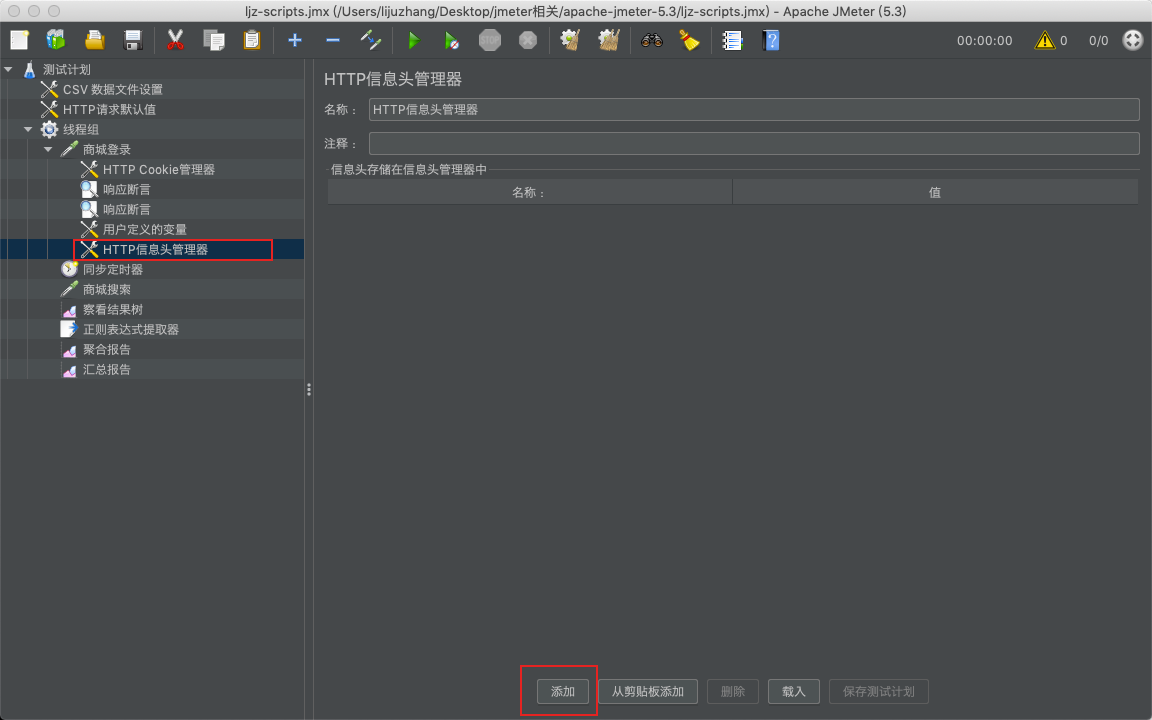Click the Paste clipboard icon
Screen dimensions: 1152x720
tap(252, 40)
